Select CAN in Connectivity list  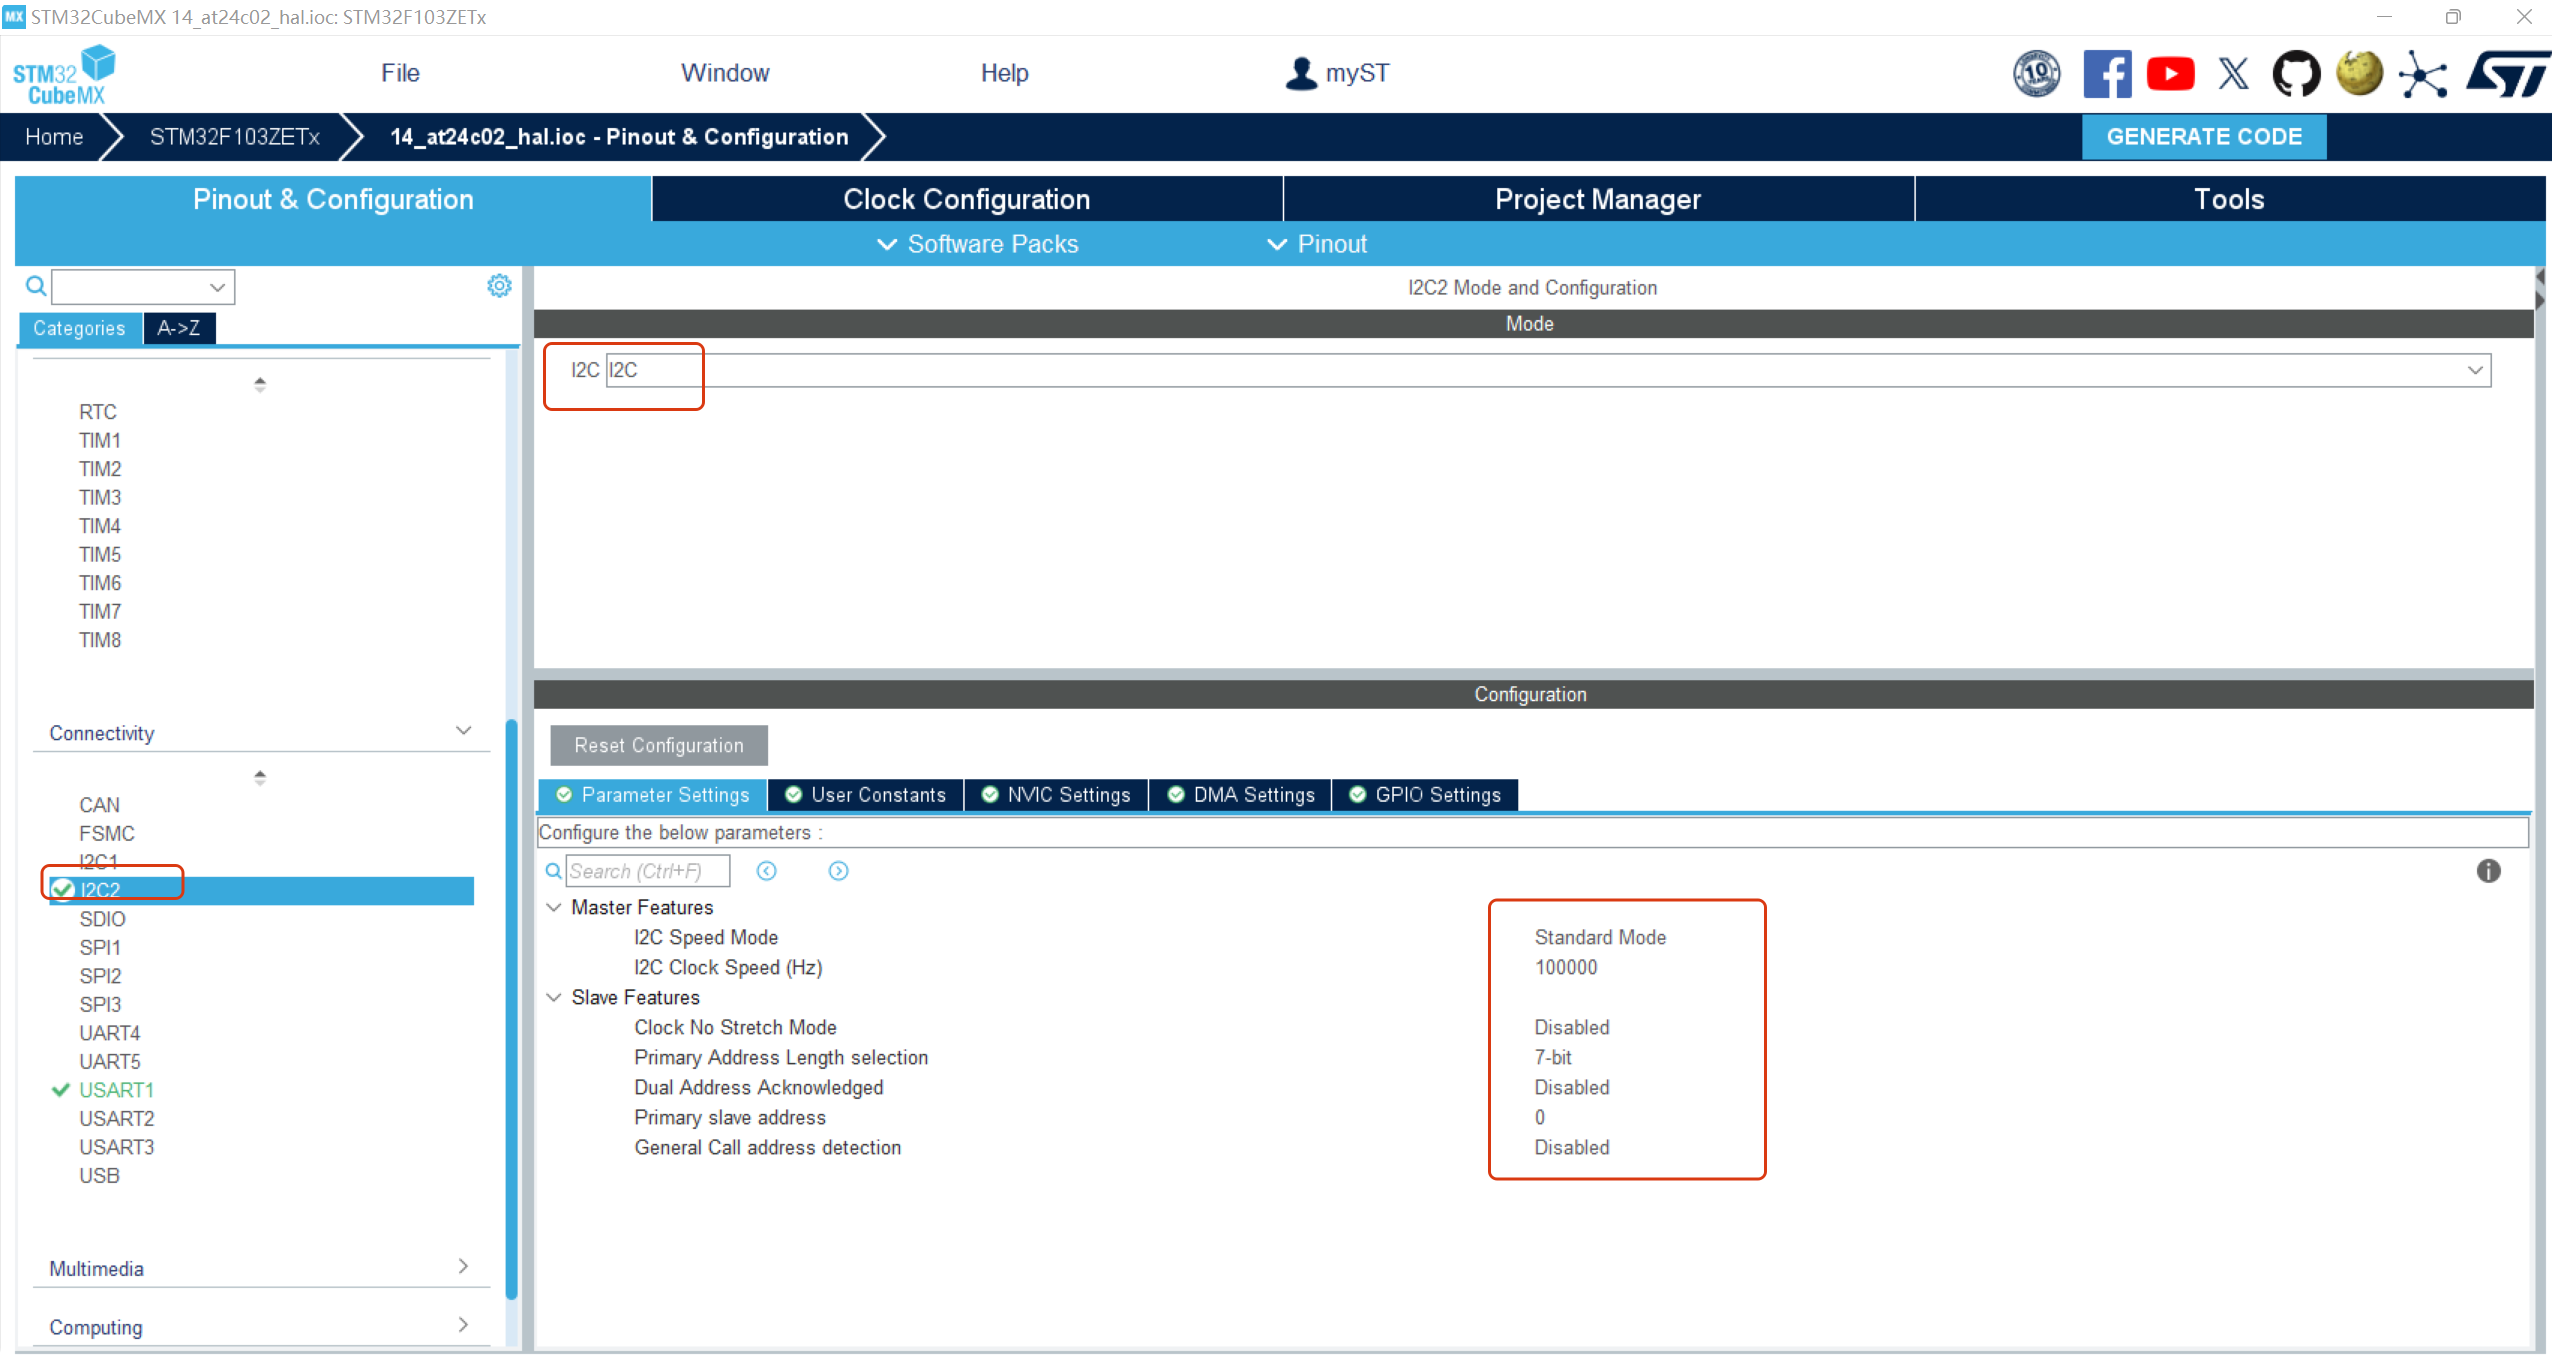point(99,805)
